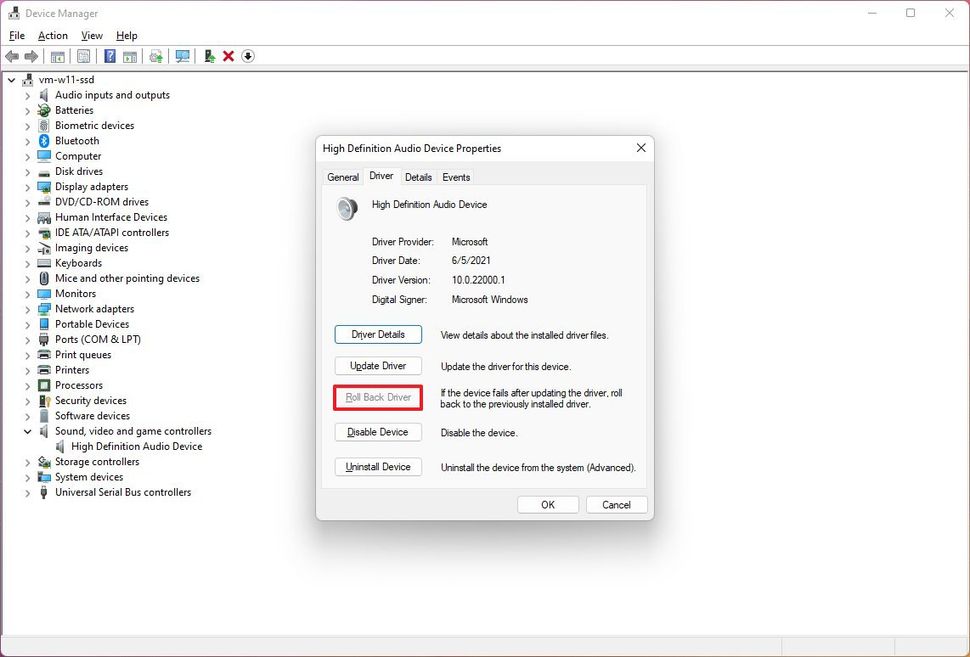This screenshot has width=970, height=657.
Task: Open the Action menu
Action: pyautogui.click(x=52, y=35)
